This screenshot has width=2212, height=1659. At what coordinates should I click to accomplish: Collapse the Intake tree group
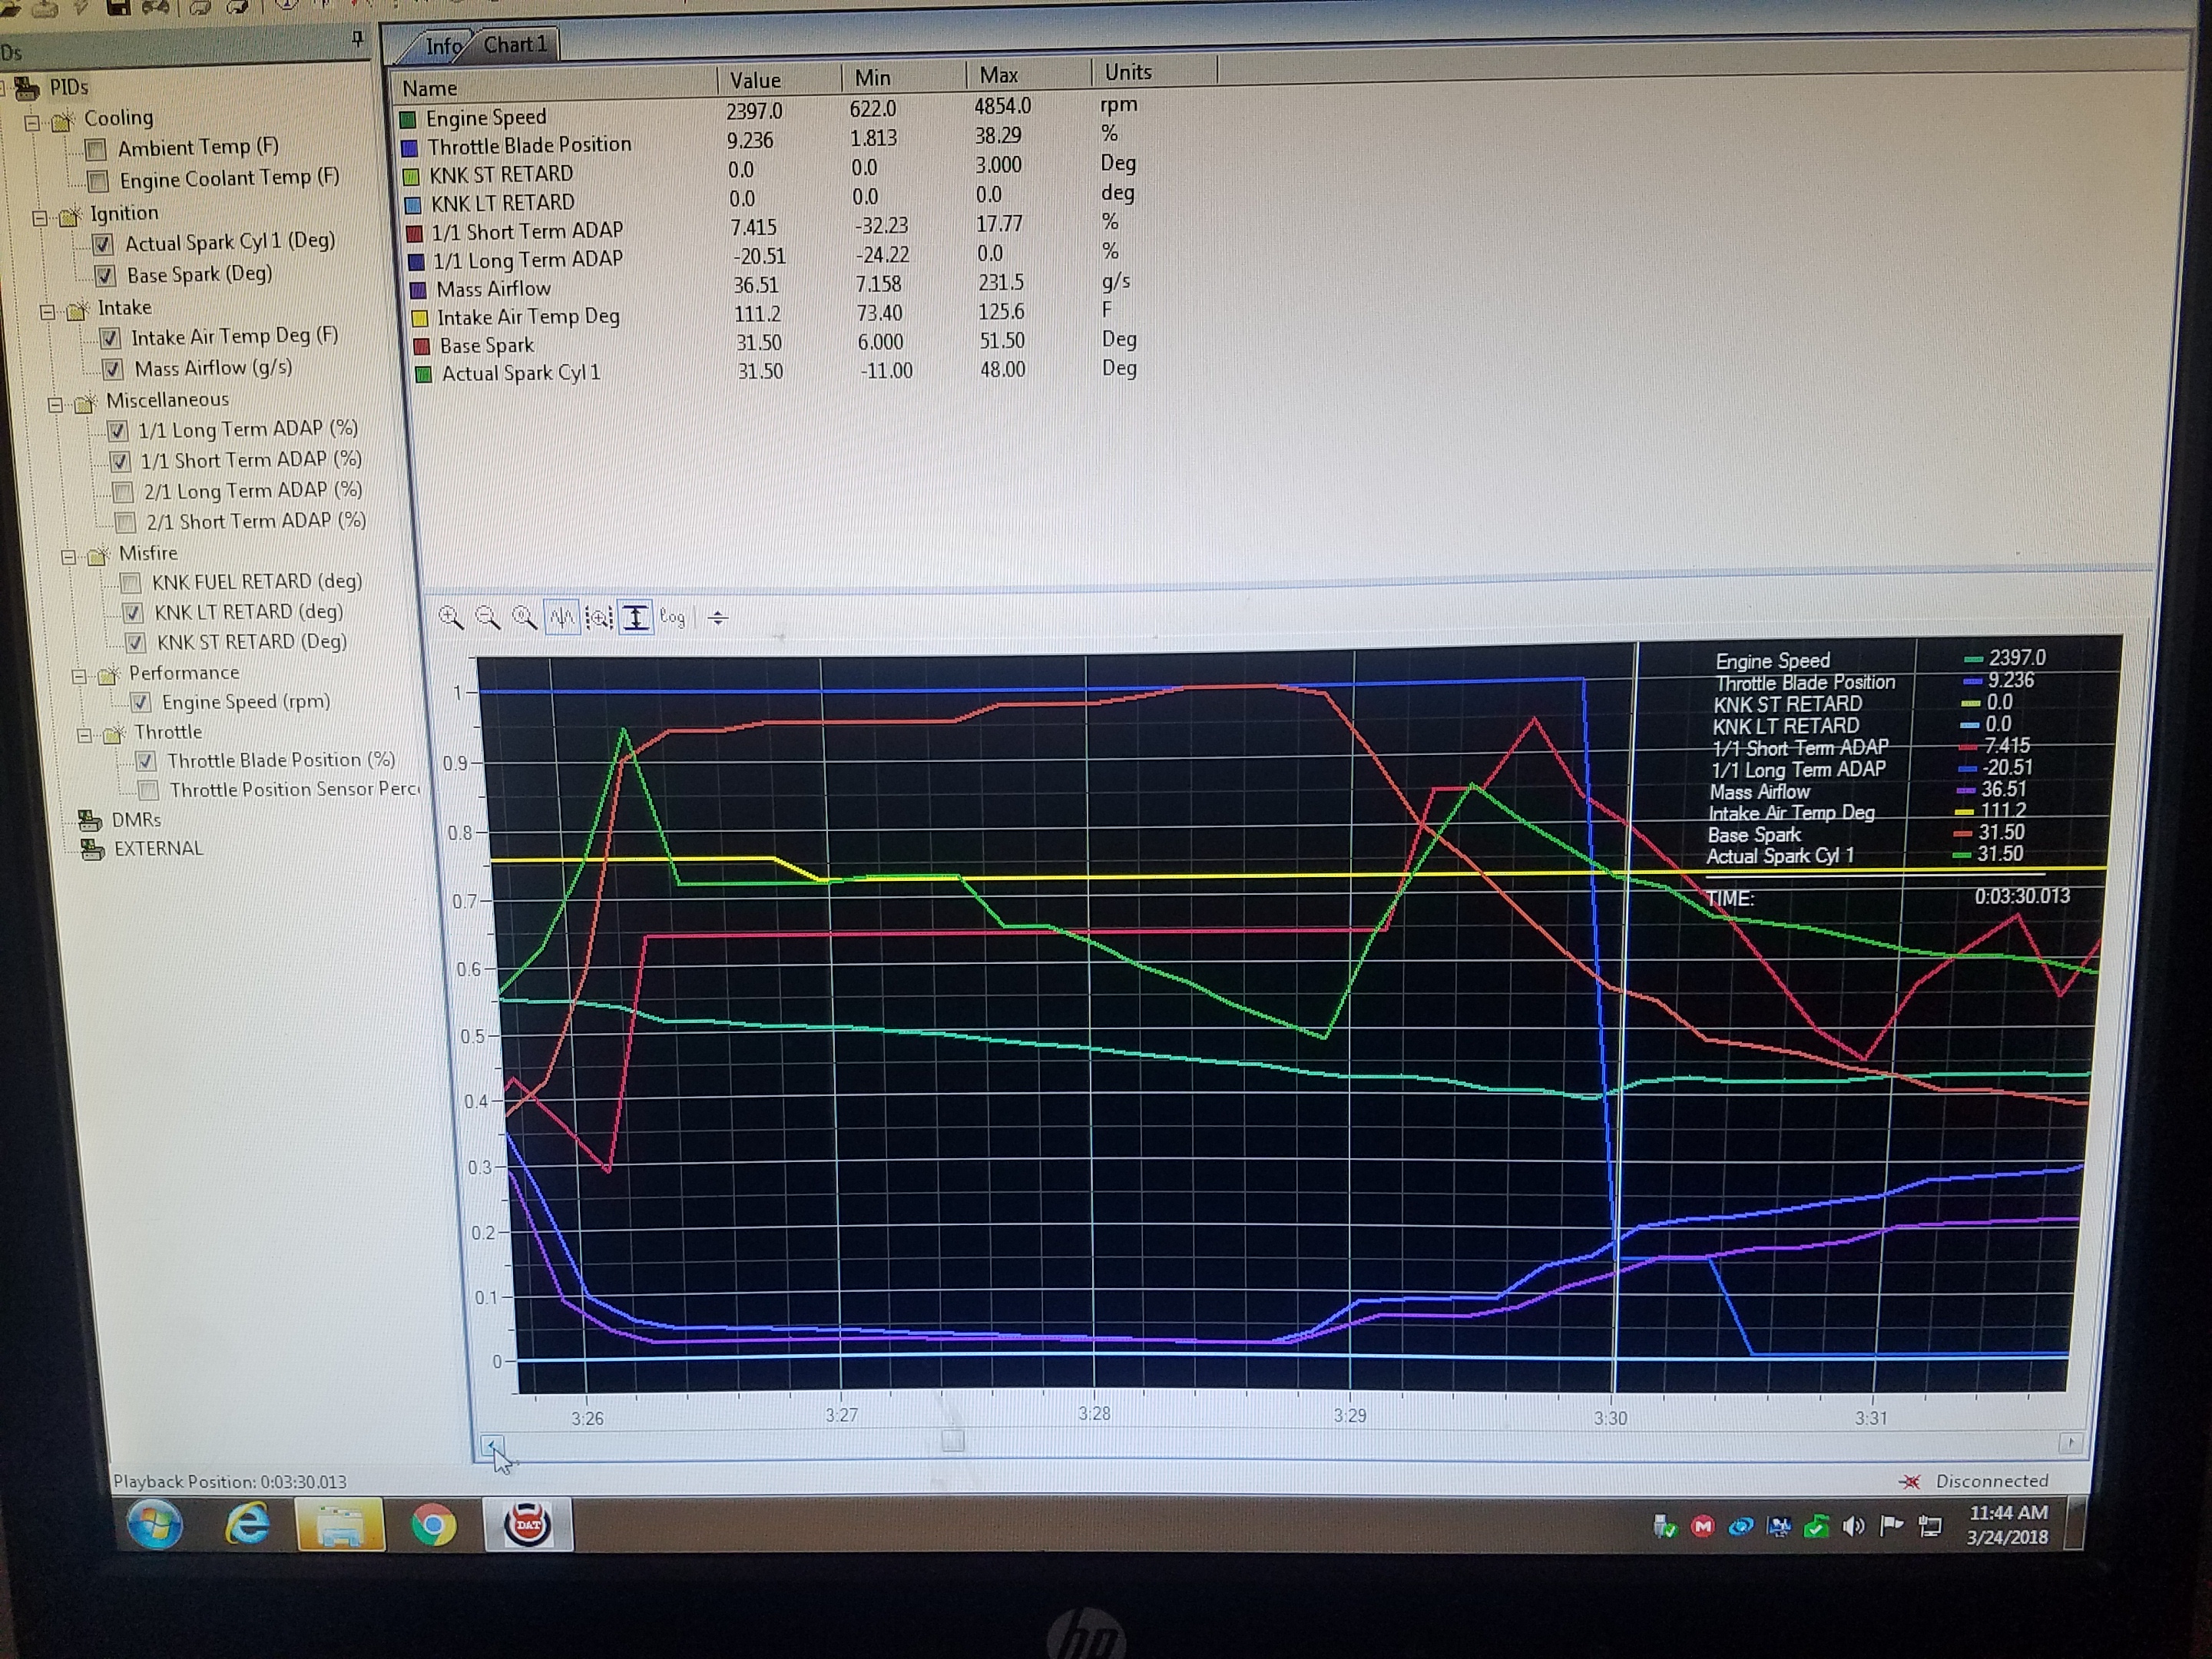point(46,312)
